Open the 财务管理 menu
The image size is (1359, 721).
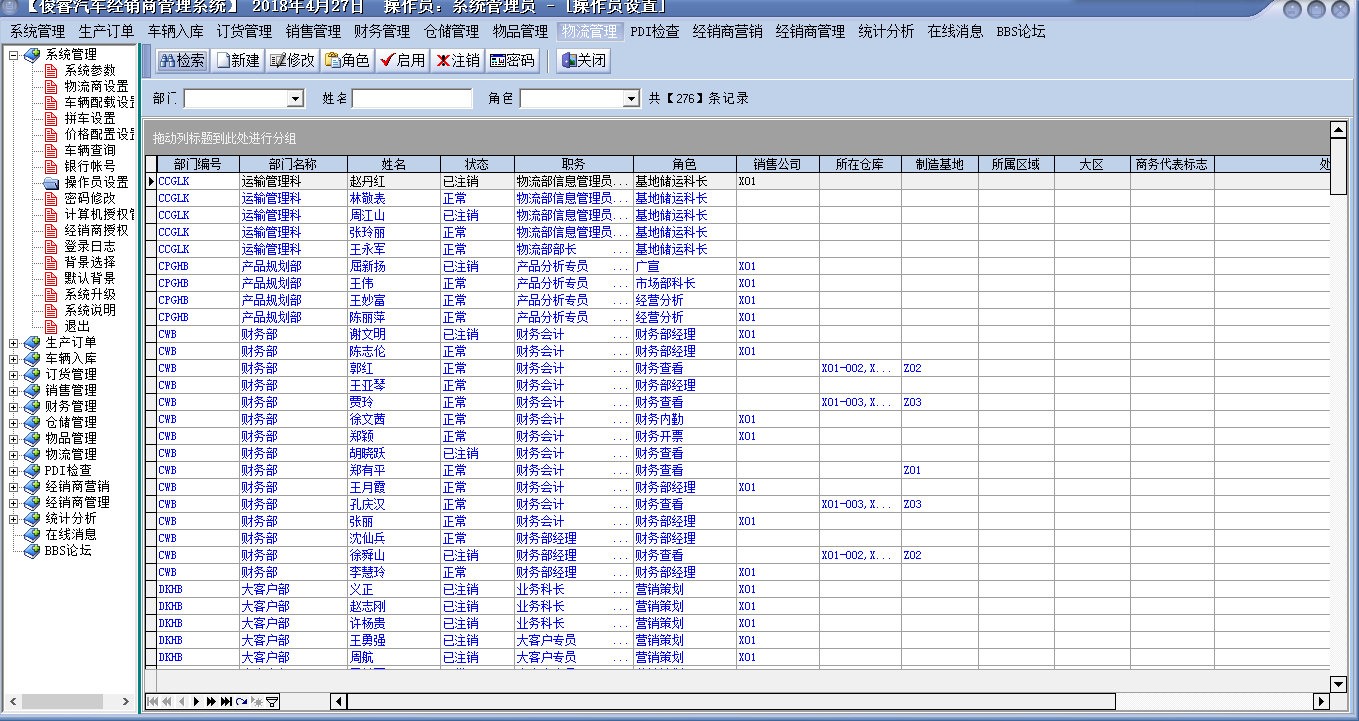[x=382, y=32]
